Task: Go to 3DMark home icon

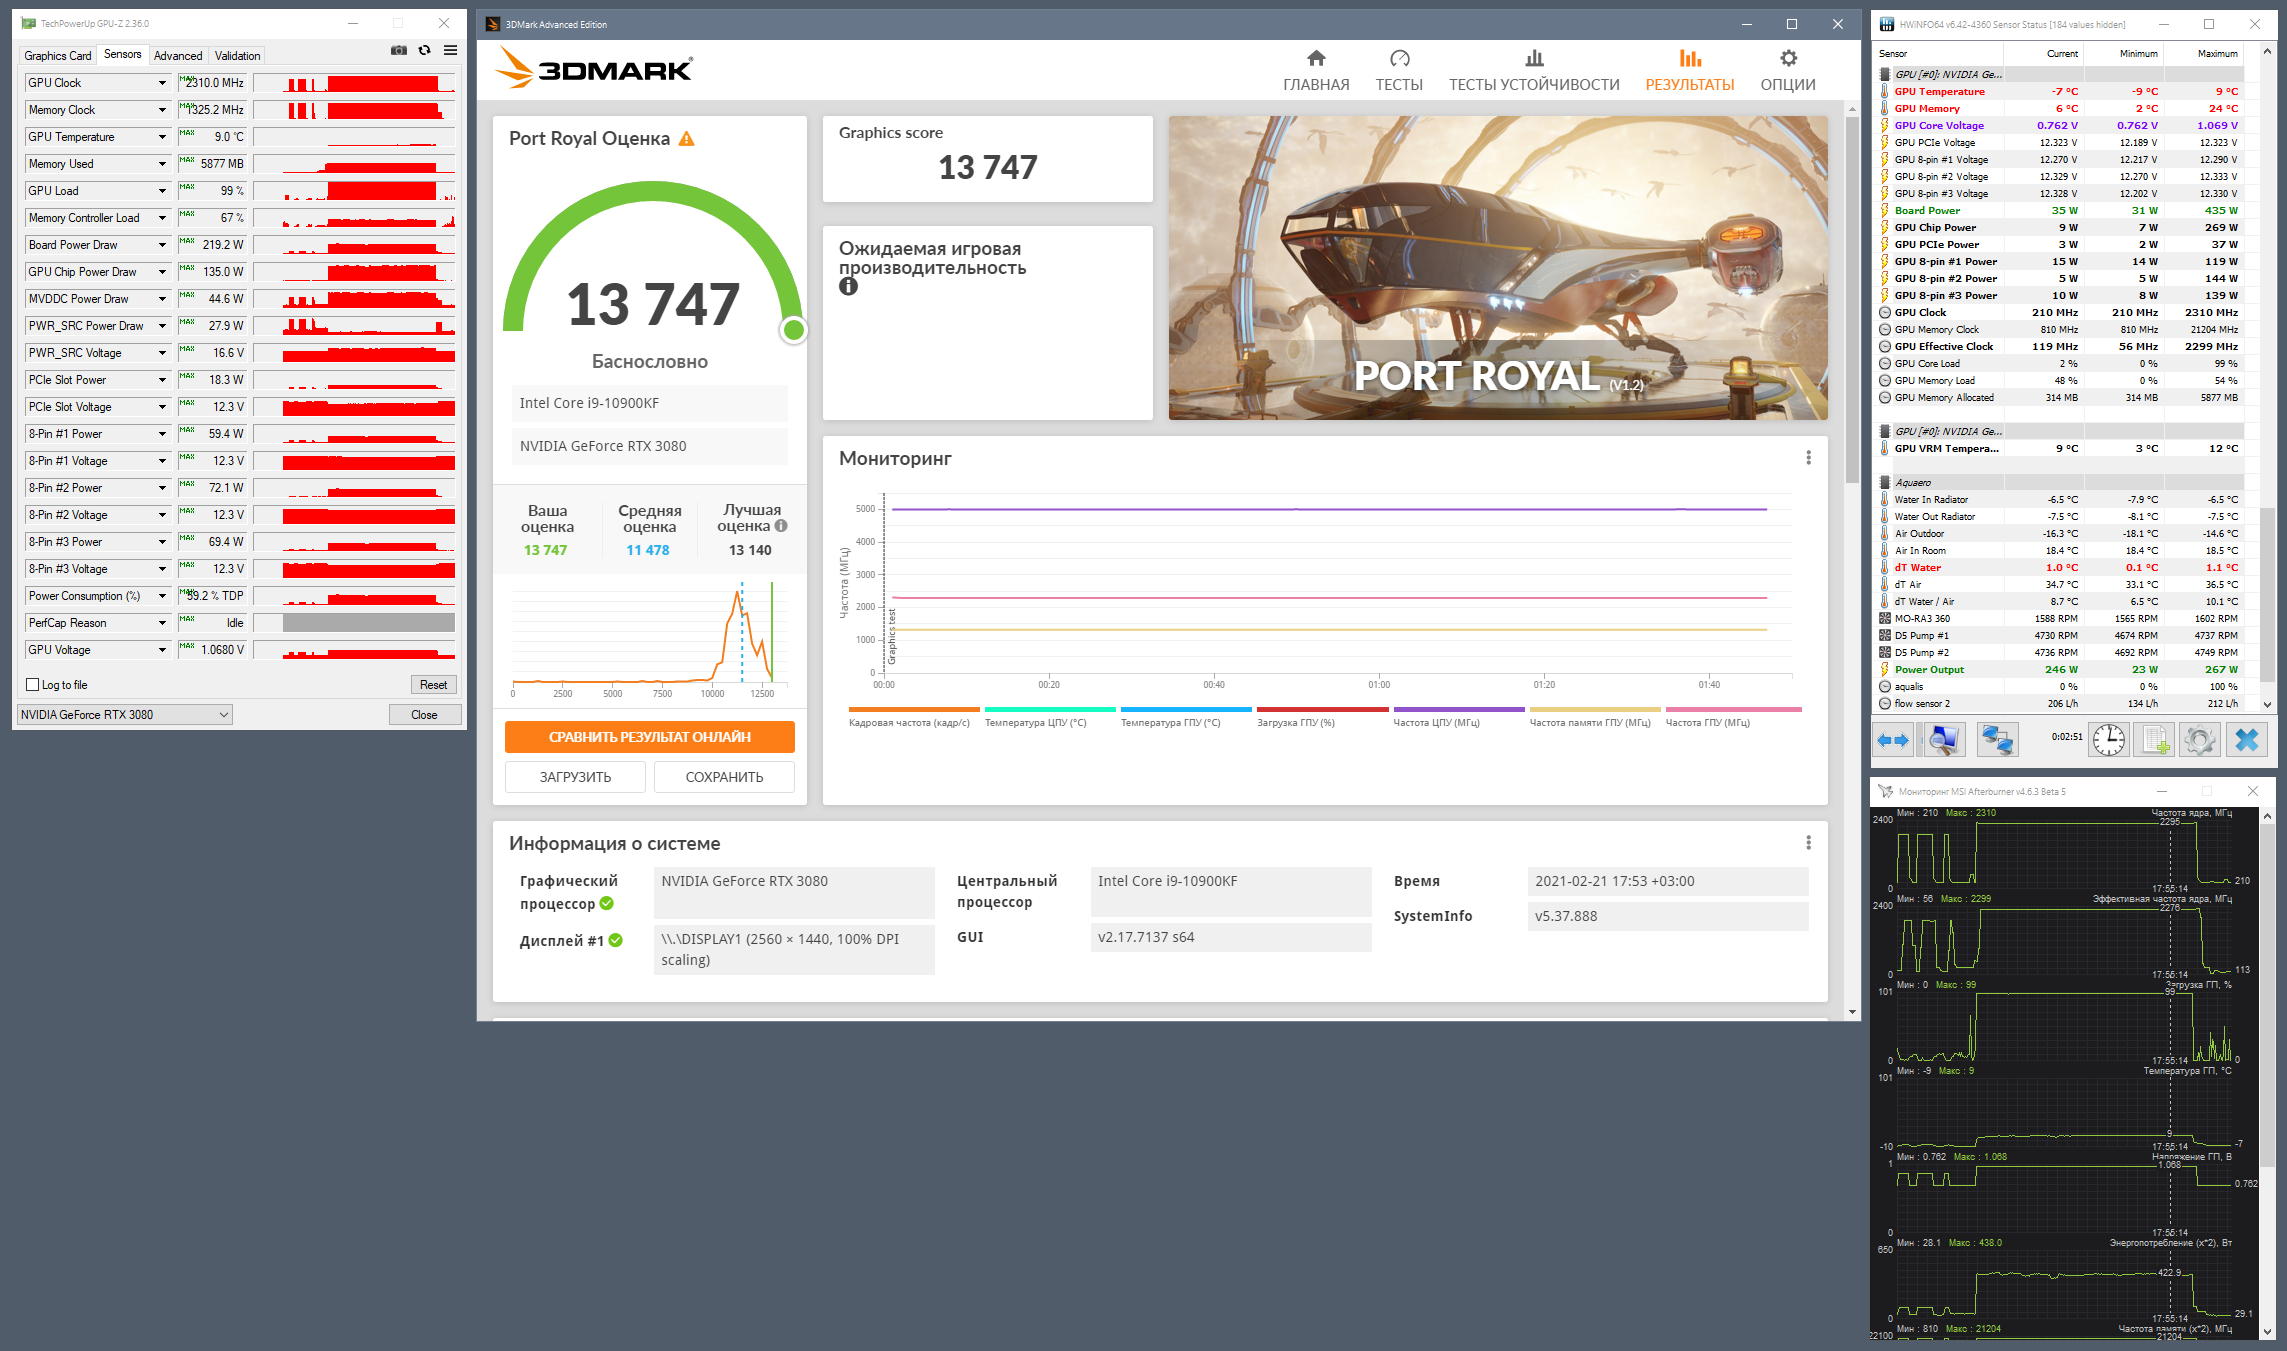Action: [x=1315, y=59]
